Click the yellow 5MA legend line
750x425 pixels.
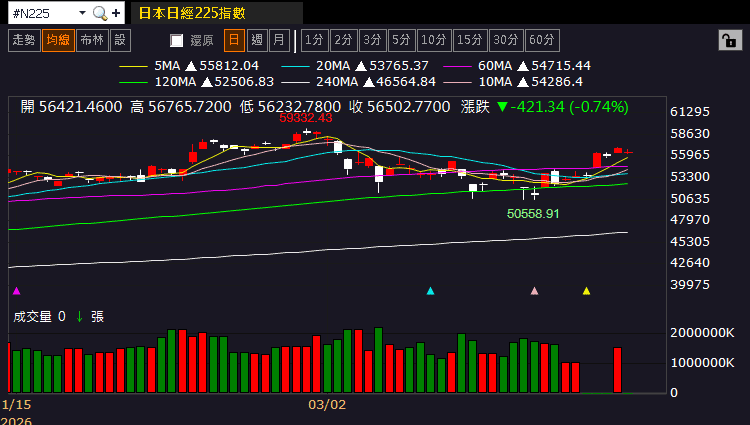(133, 65)
